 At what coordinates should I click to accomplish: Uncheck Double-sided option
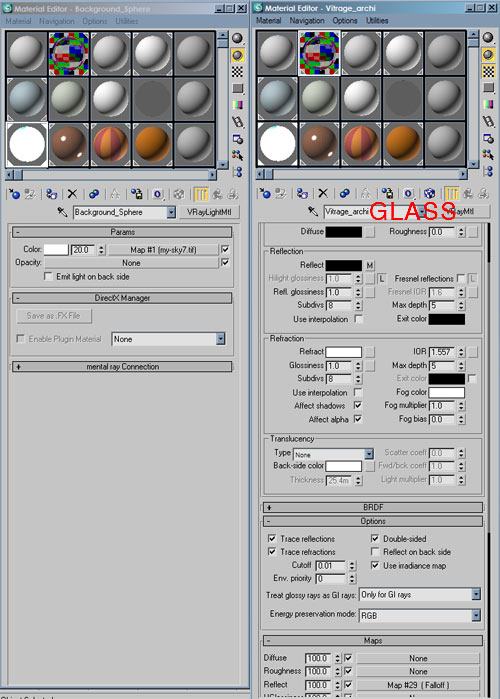tap(375, 538)
